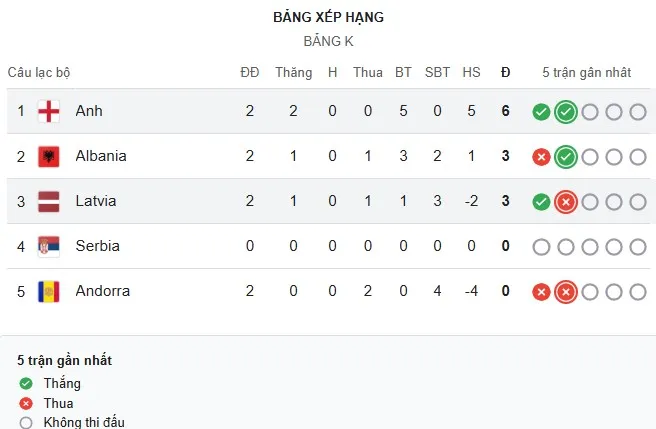Click the Andorra flag icon

(x=47, y=291)
